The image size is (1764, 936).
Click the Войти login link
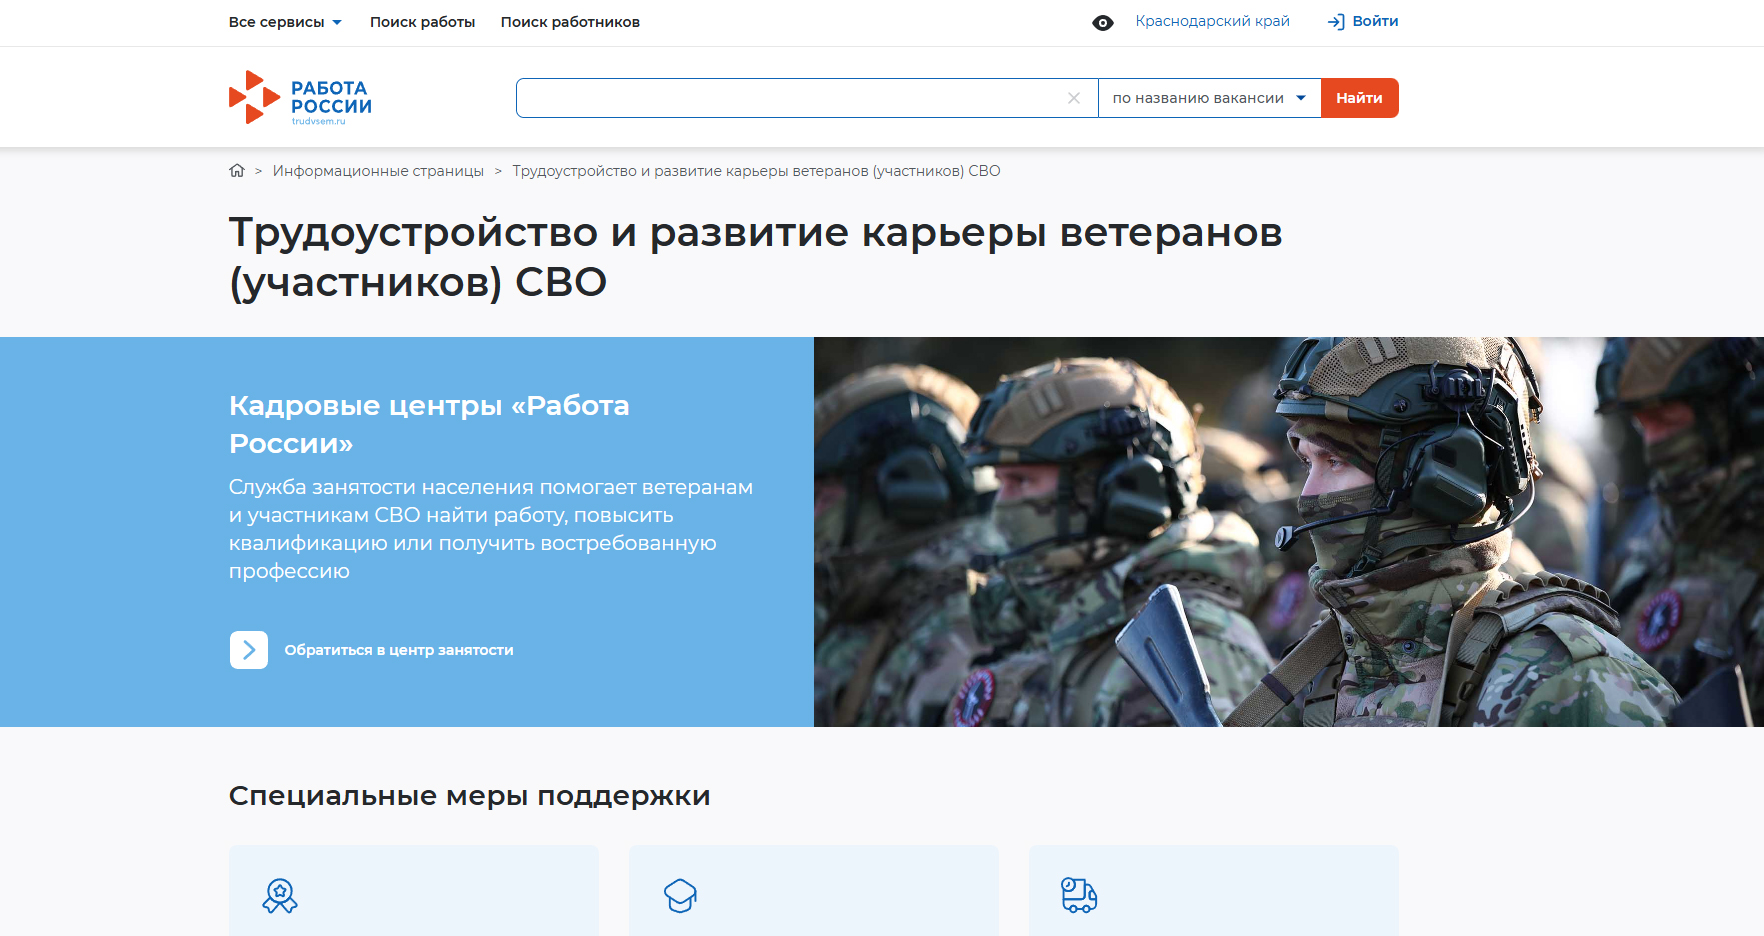click(1375, 21)
